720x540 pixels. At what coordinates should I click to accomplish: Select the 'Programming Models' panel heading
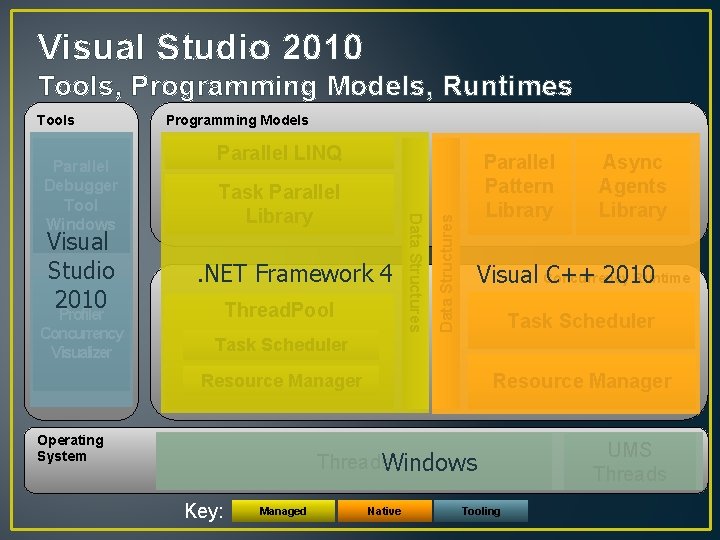click(x=237, y=120)
